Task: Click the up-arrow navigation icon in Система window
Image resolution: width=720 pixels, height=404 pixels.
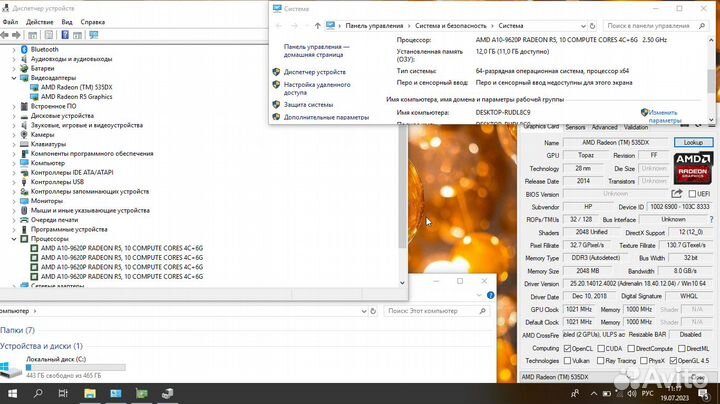Action: 317,26
